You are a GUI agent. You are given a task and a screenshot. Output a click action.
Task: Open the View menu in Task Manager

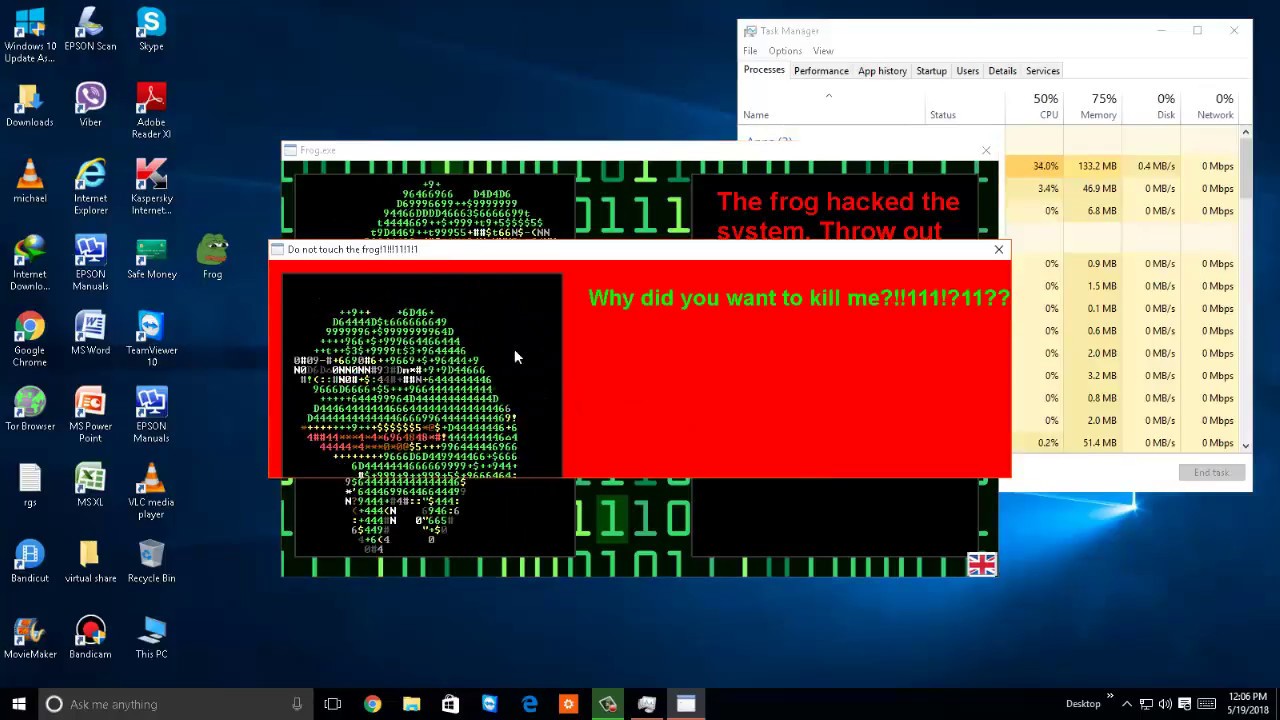[823, 51]
